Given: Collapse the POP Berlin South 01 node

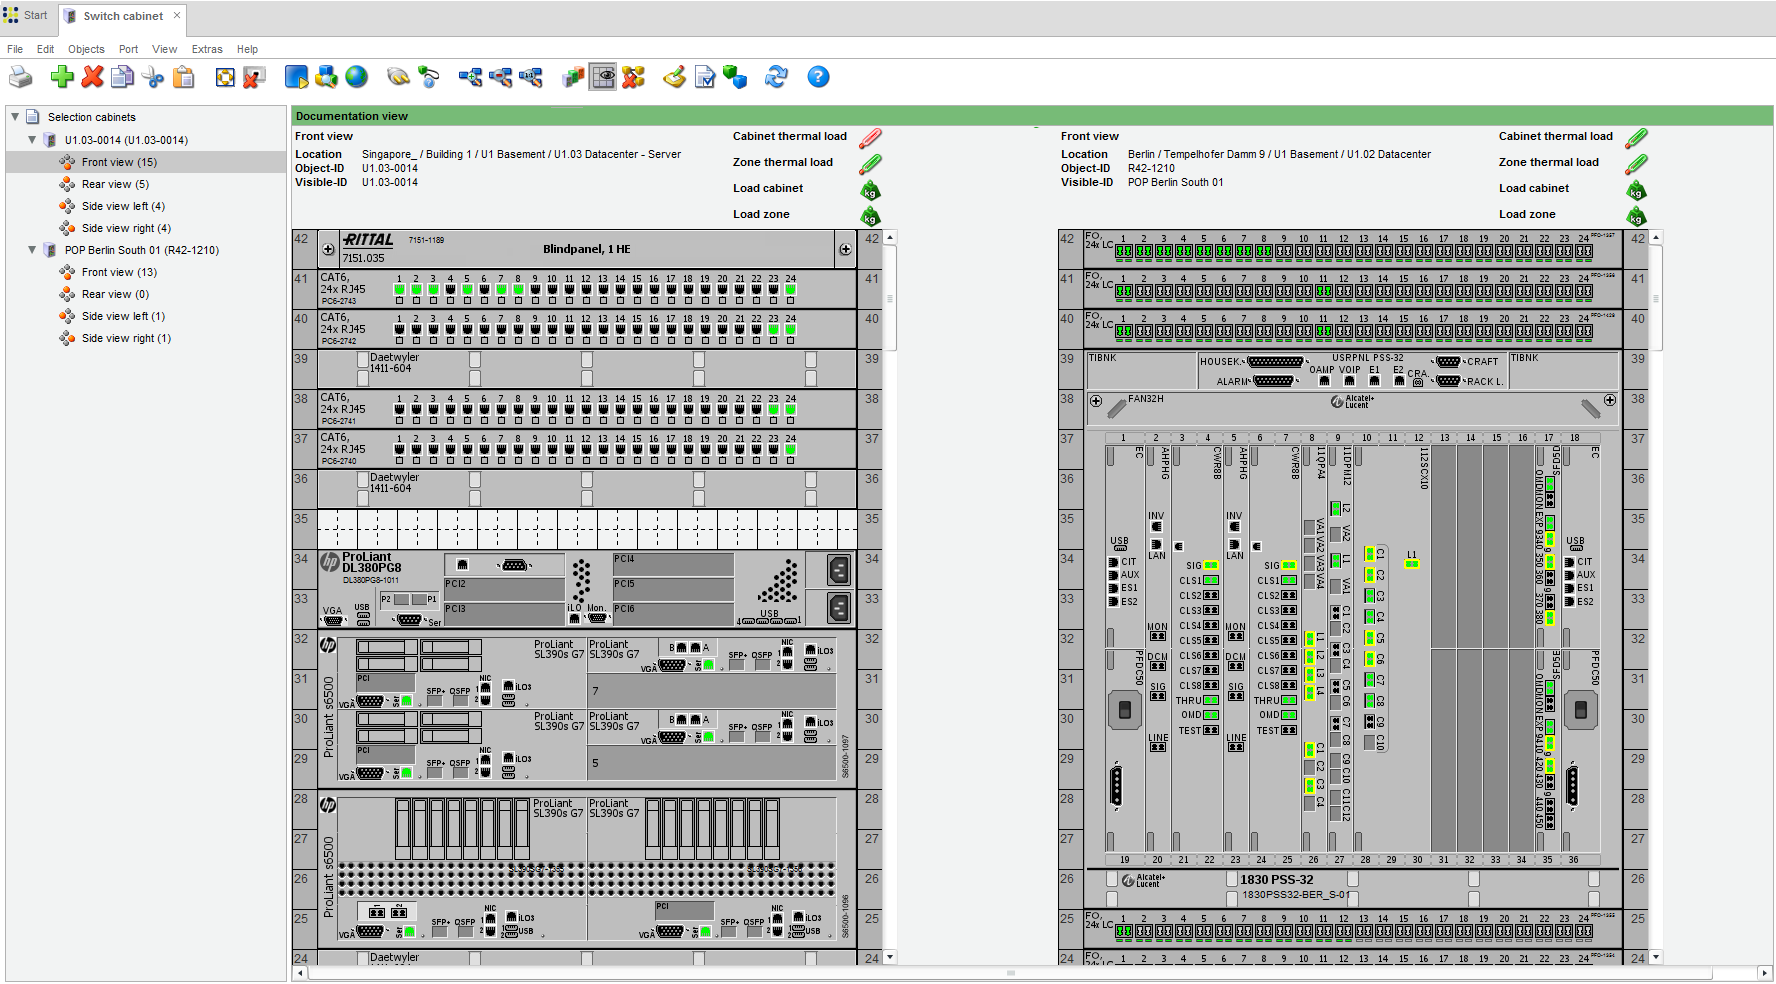Looking at the screenshot, I should tap(32, 250).
